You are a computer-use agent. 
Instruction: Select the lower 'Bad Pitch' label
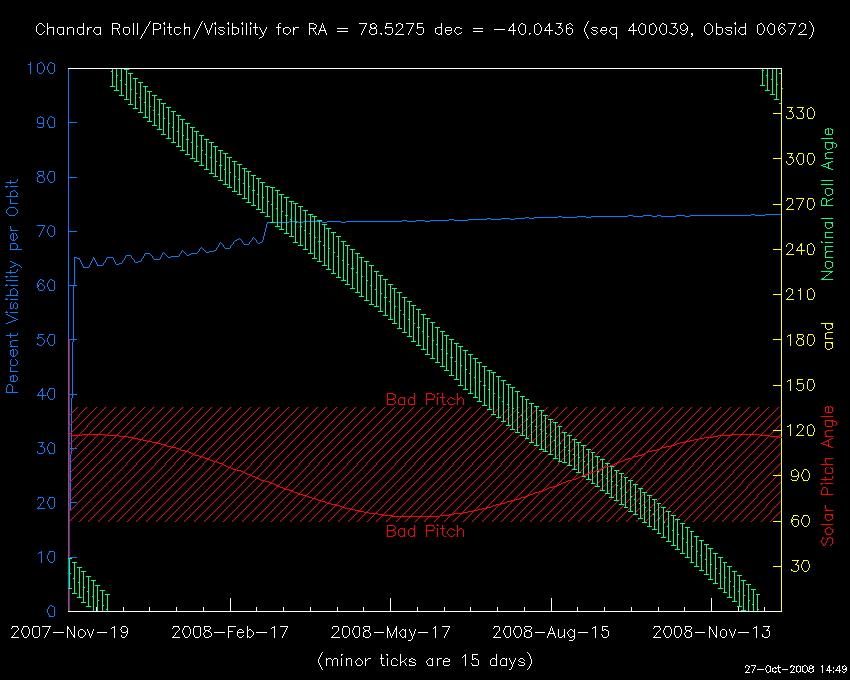(425, 532)
